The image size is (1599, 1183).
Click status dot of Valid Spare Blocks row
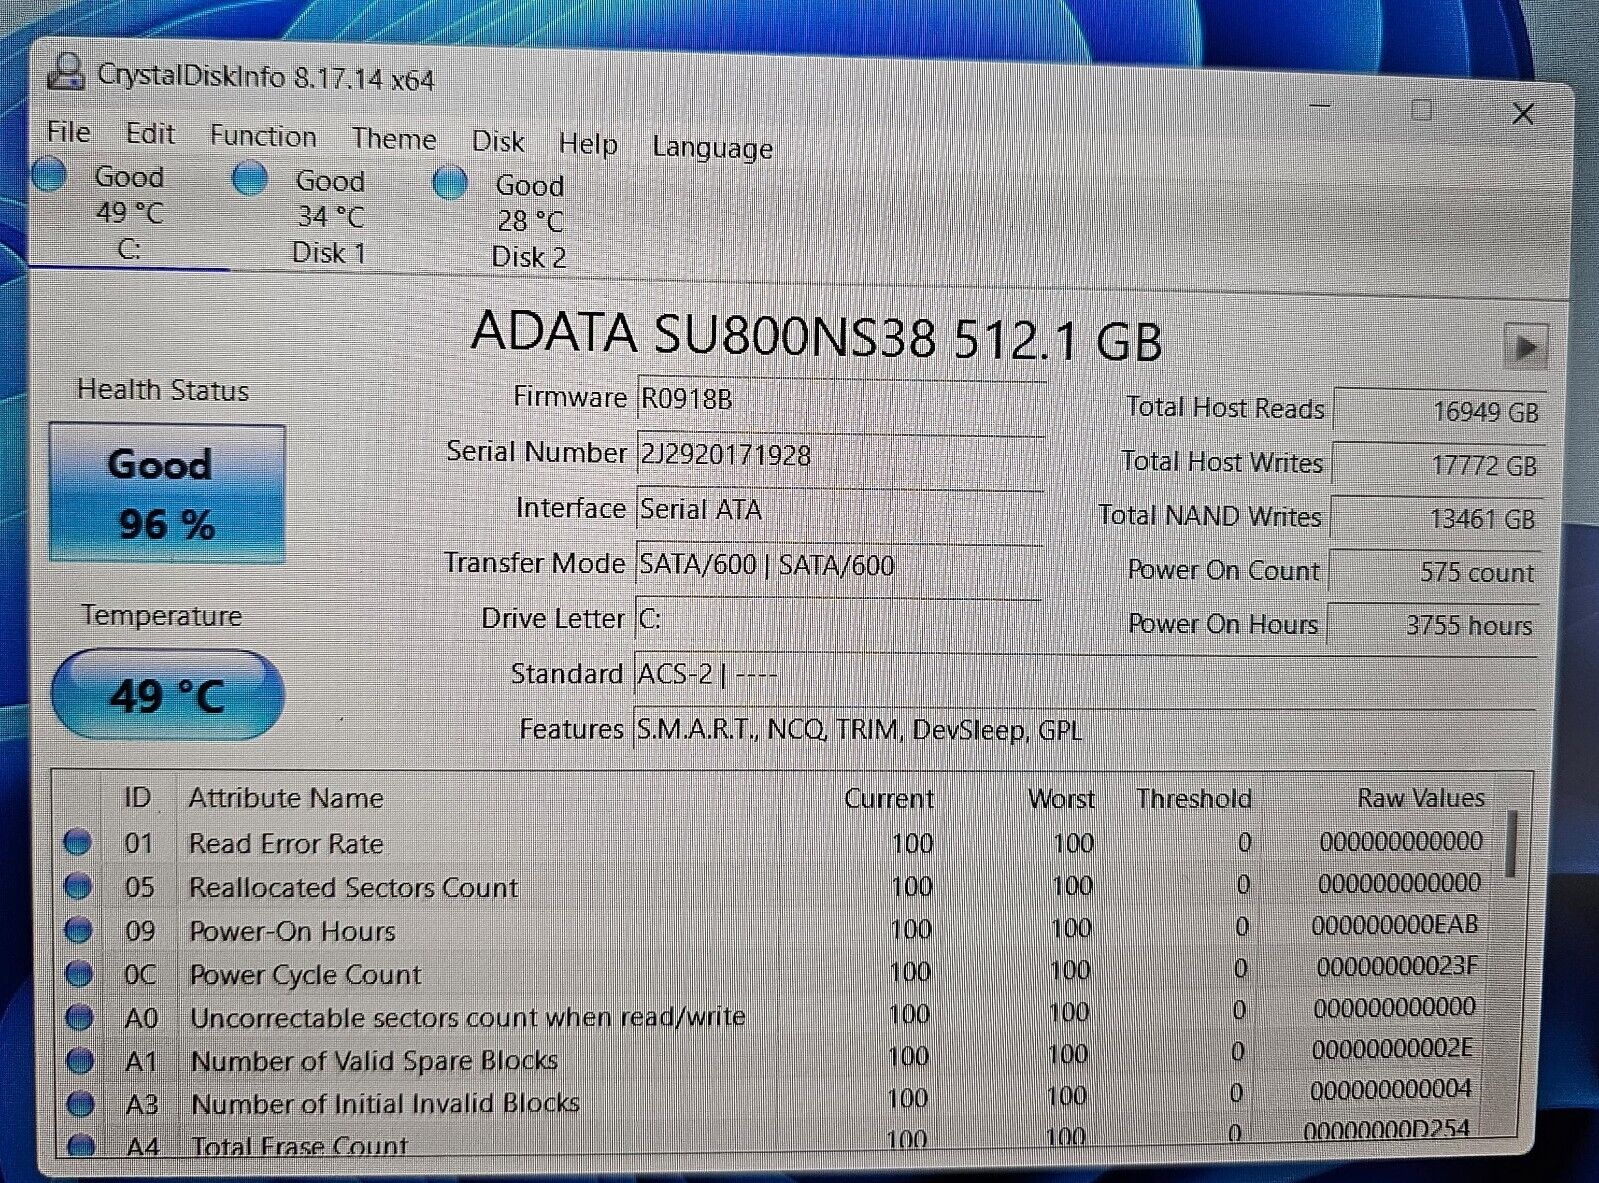tap(80, 1060)
